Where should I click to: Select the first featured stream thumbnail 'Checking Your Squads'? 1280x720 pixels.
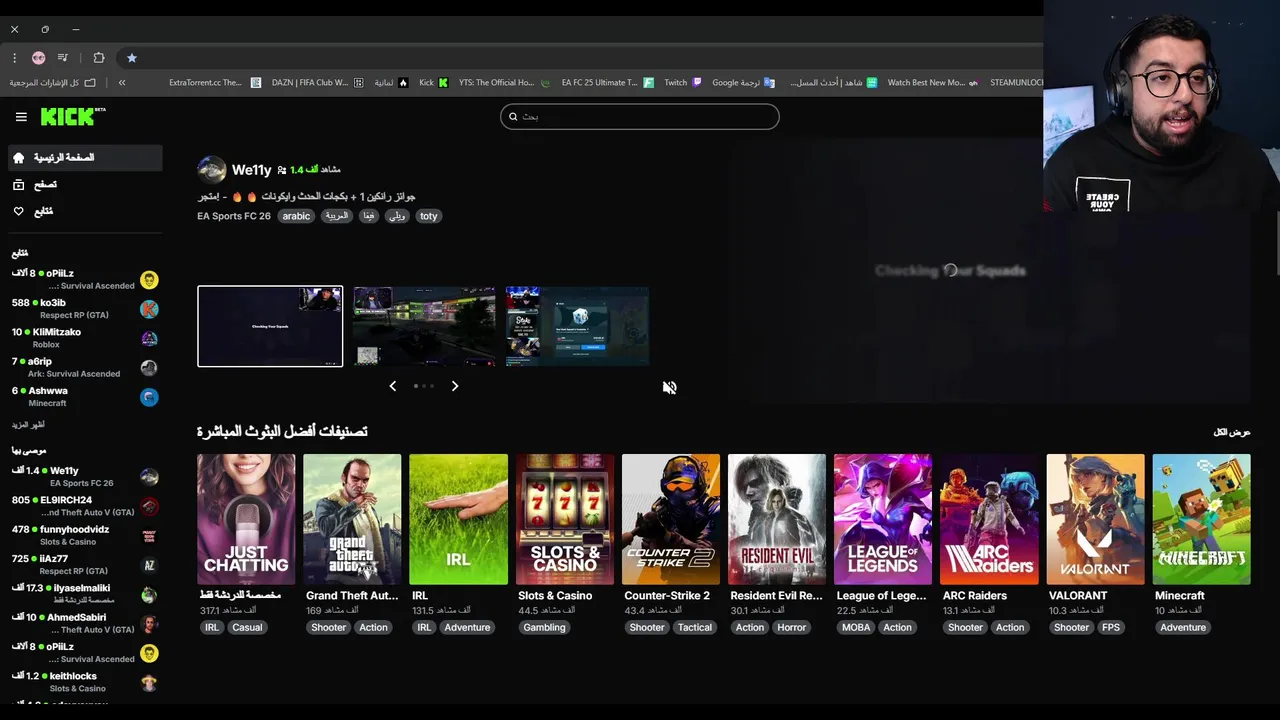click(x=270, y=326)
